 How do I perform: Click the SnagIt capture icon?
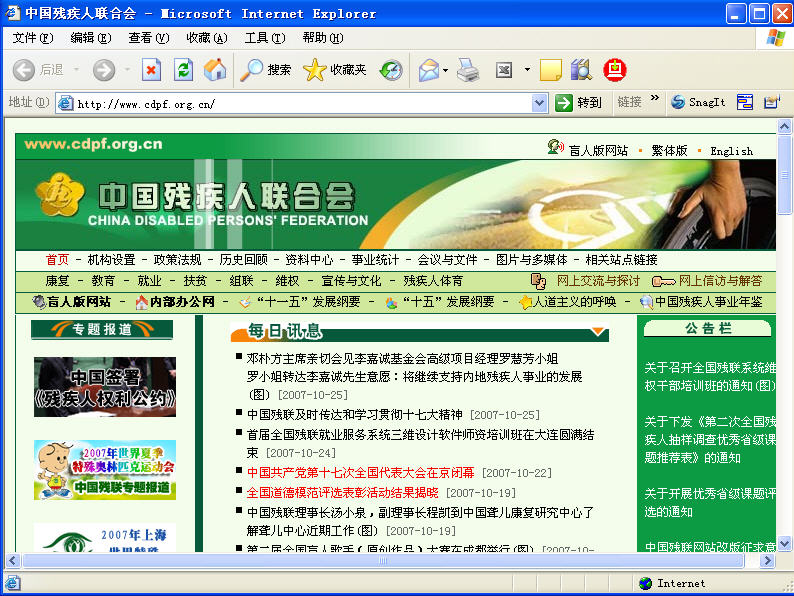pos(678,102)
